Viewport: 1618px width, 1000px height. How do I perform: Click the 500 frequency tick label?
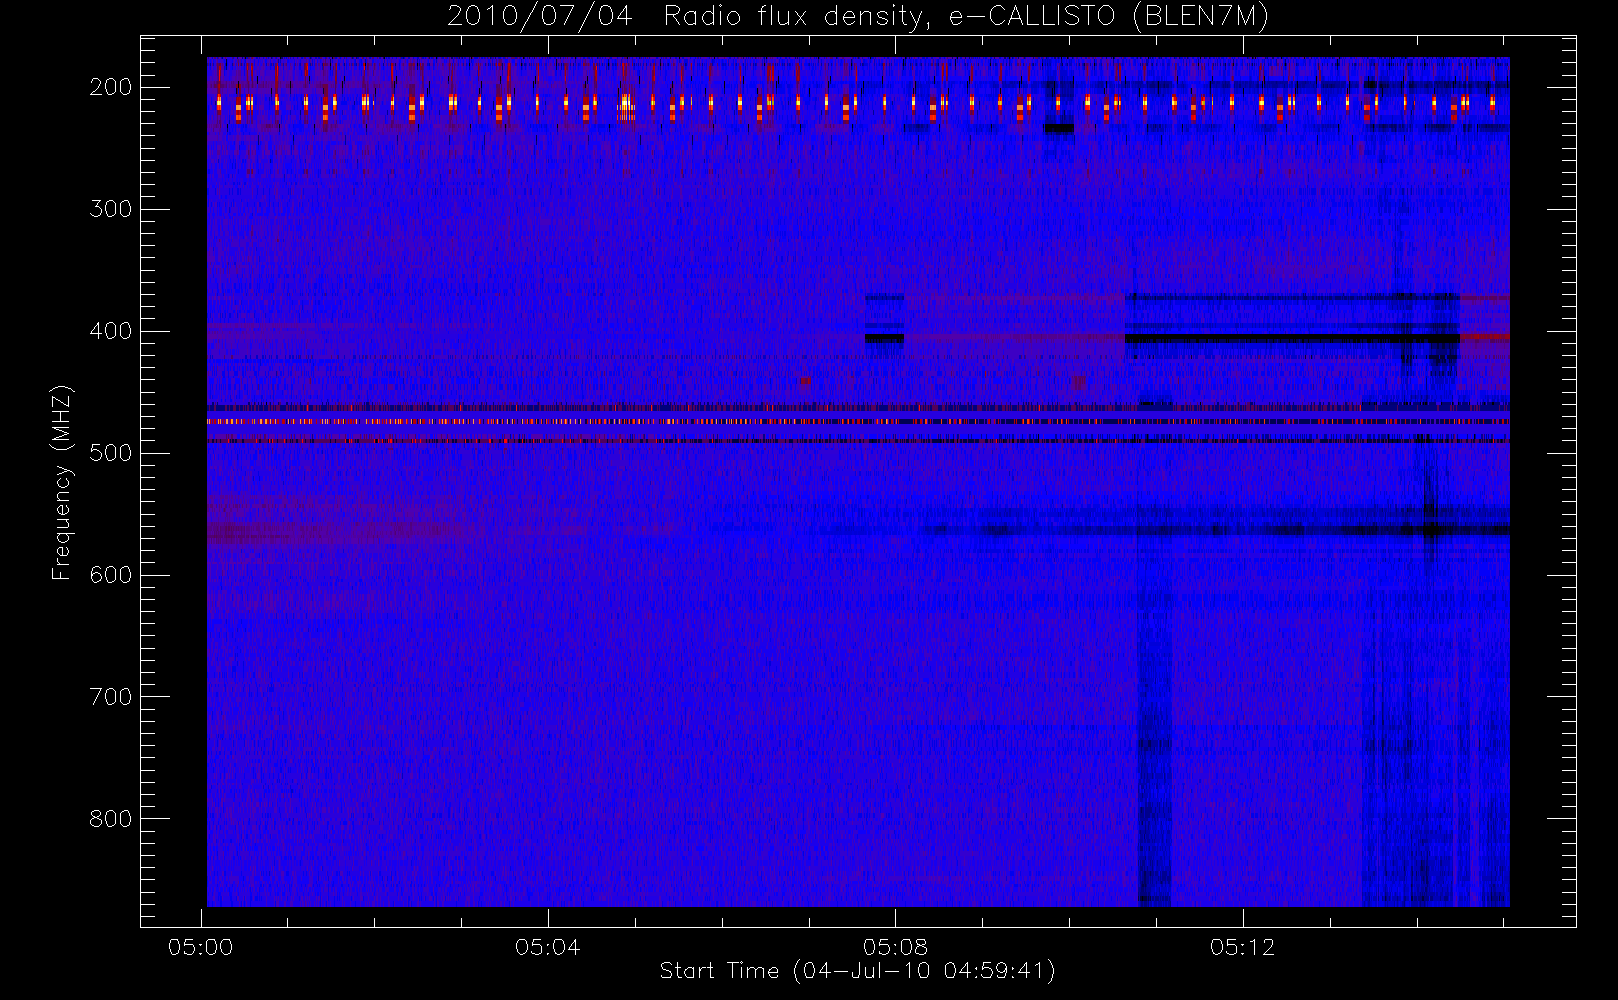click(111, 453)
